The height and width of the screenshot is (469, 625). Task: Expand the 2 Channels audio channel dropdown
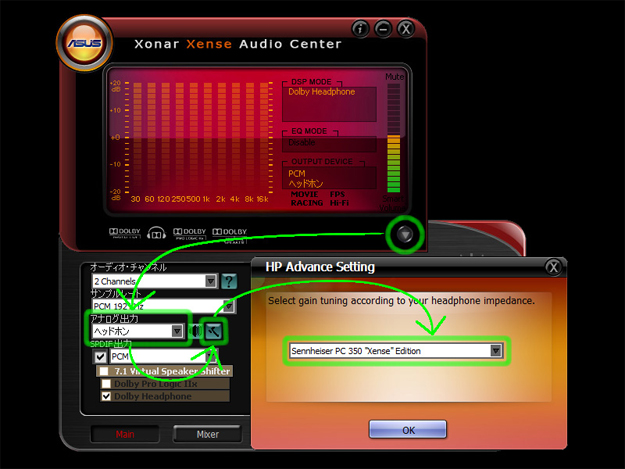click(x=211, y=281)
